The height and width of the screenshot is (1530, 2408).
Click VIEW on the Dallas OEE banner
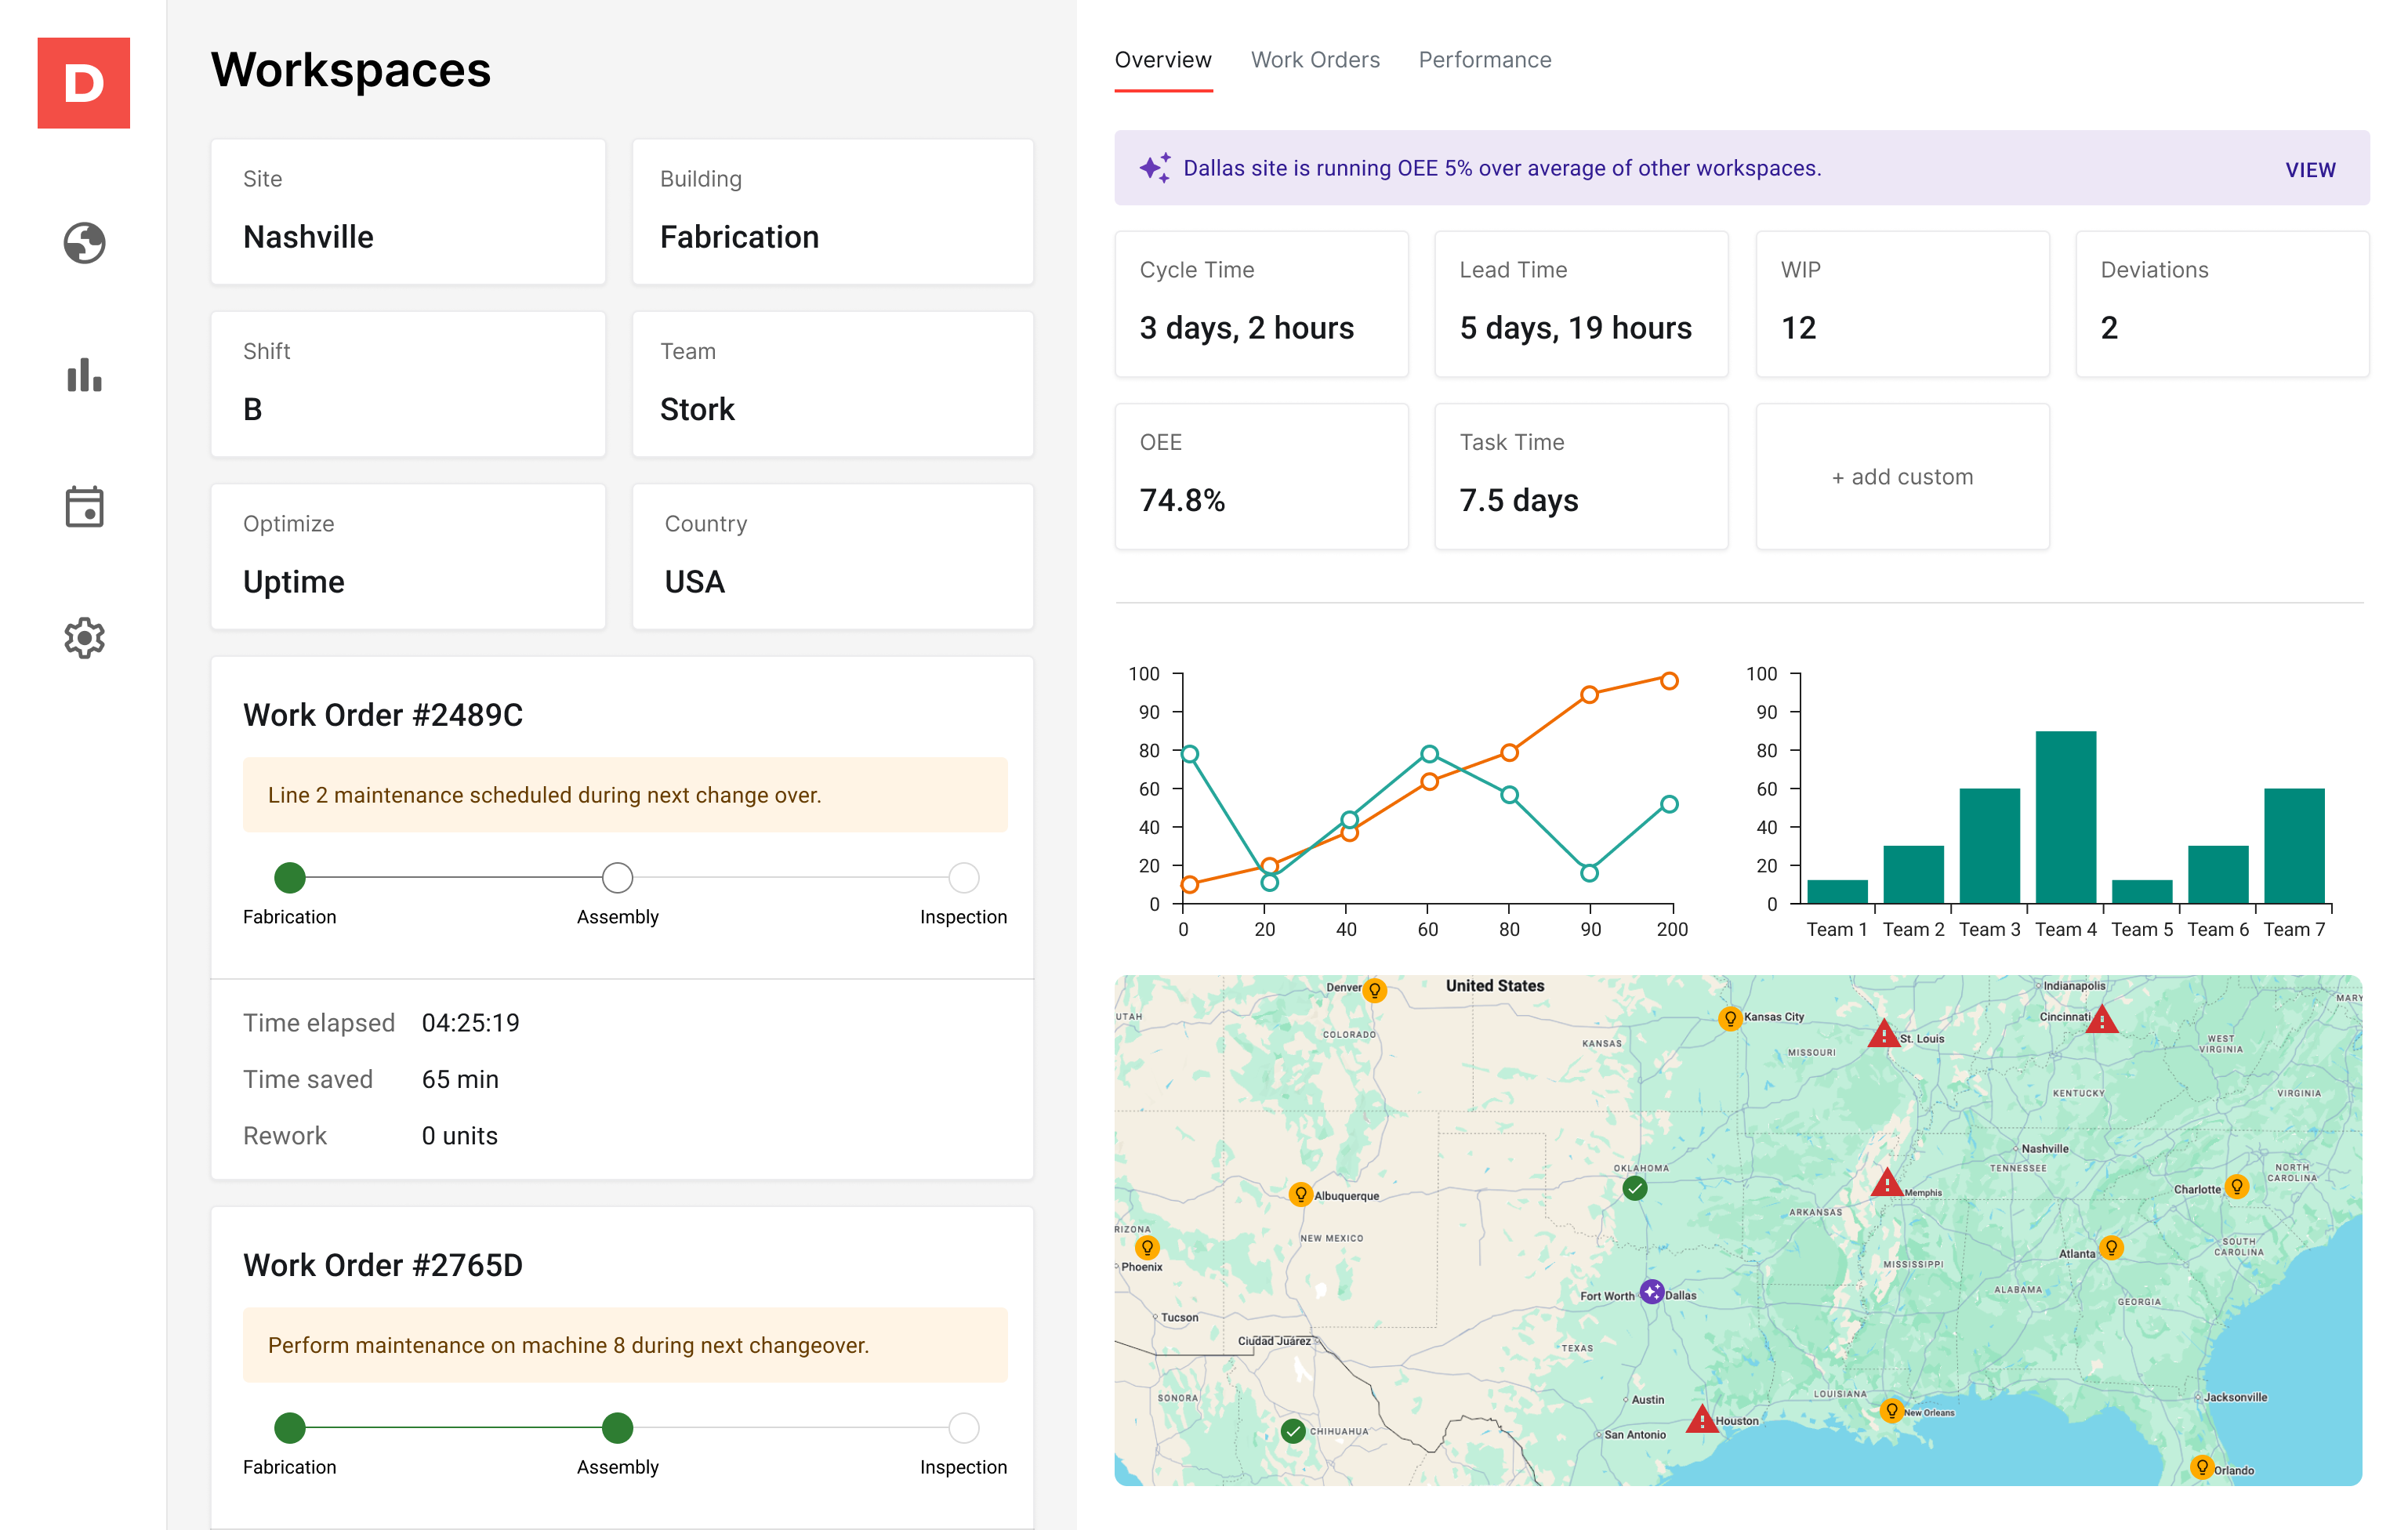[x=2310, y=169]
